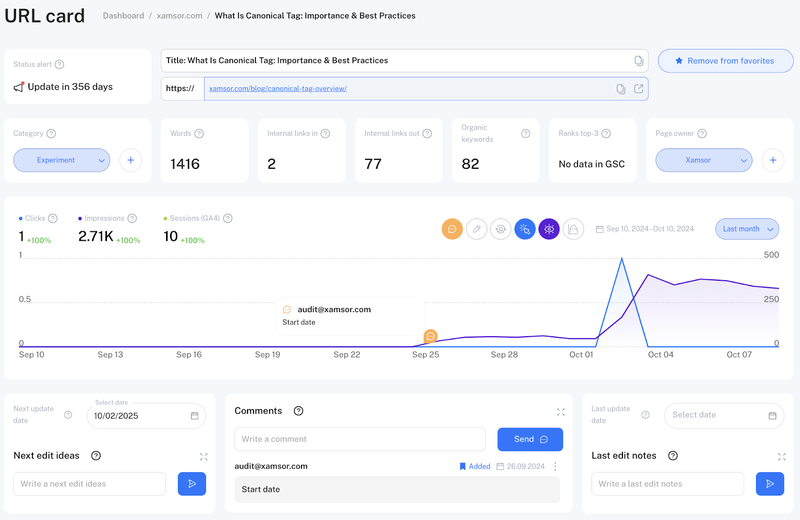Show Words help icon
This screenshot has height=520, width=800.
pyautogui.click(x=199, y=134)
